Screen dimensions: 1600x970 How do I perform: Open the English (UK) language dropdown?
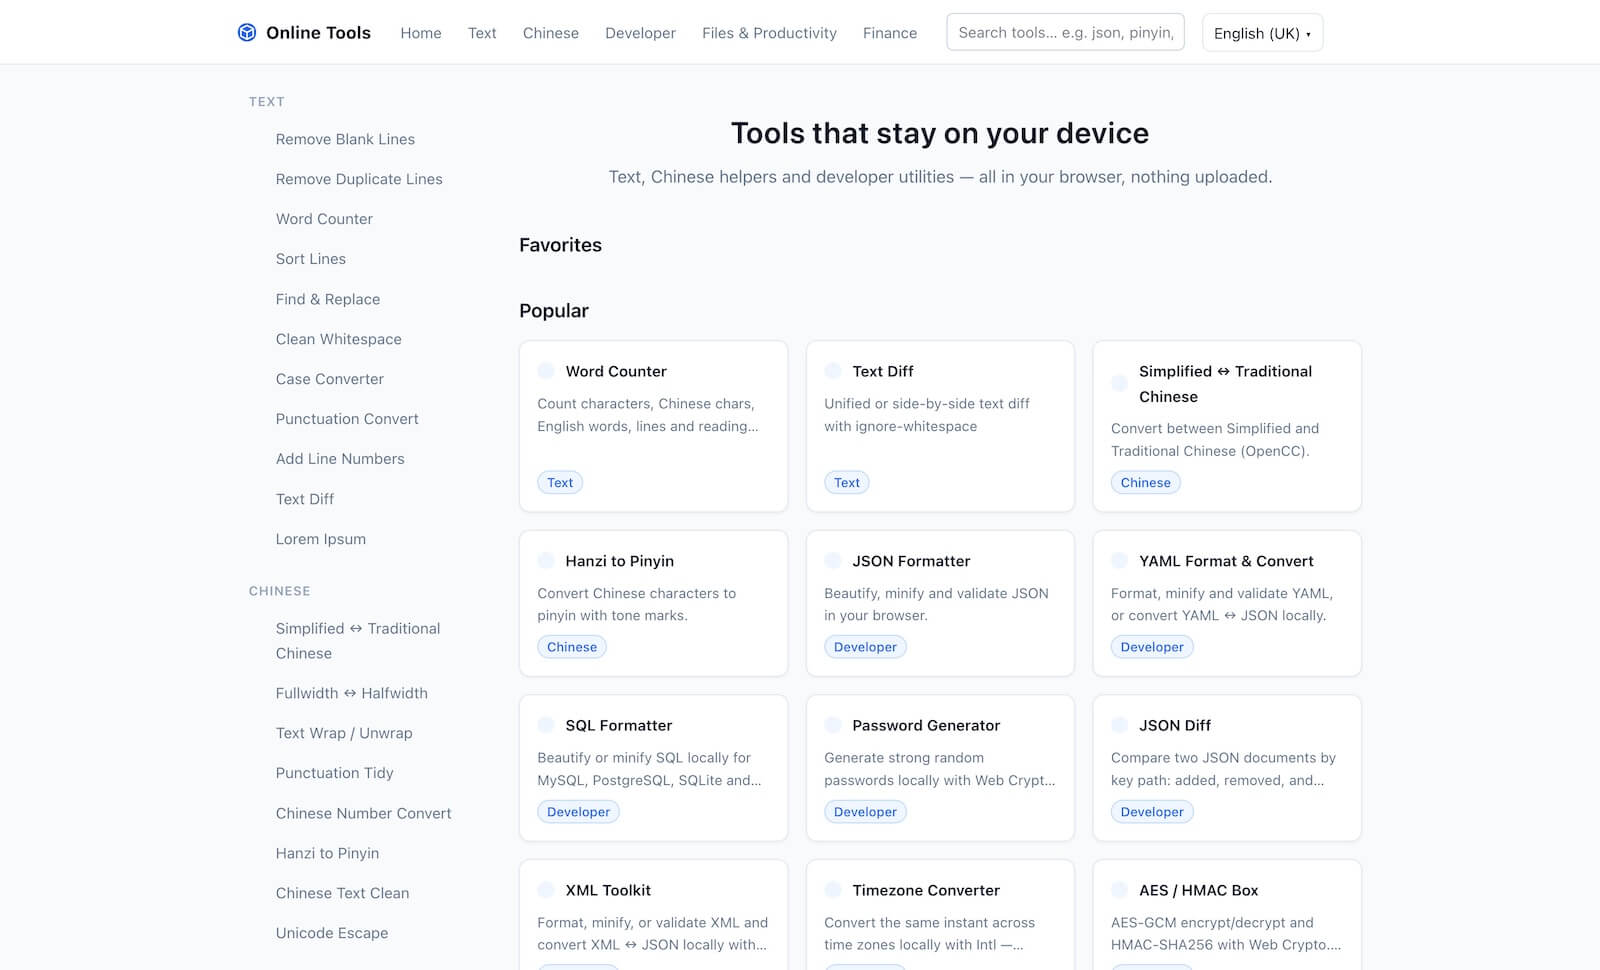1262,33
